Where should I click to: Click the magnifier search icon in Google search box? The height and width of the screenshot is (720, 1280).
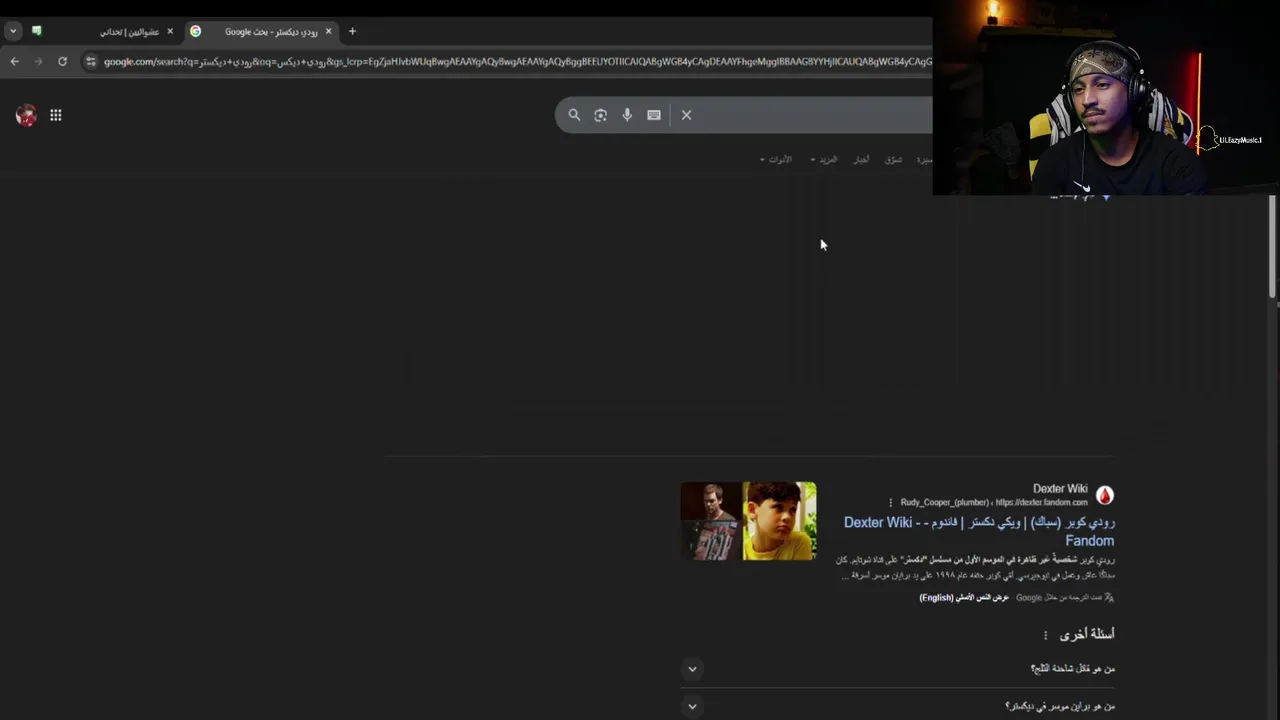pos(574,115)
